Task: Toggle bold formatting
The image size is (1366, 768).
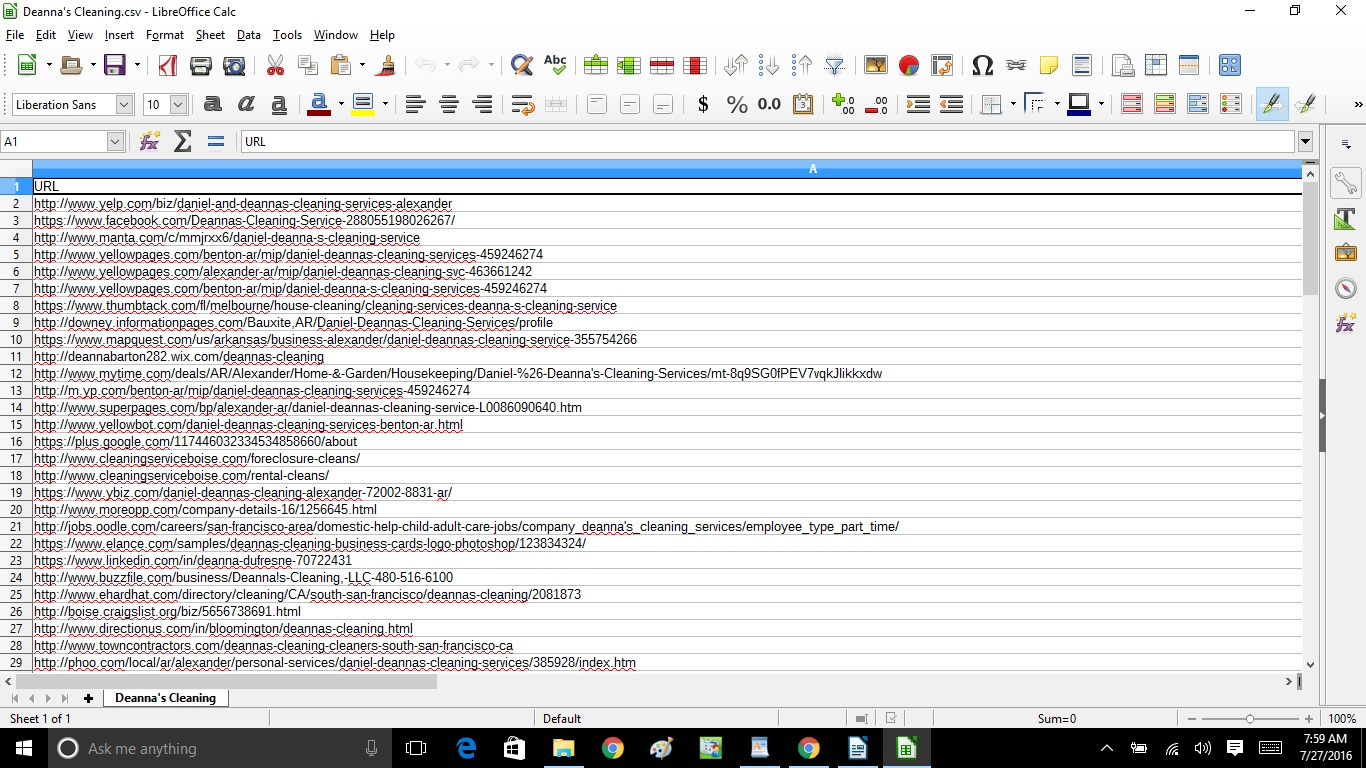Action: 212,105
